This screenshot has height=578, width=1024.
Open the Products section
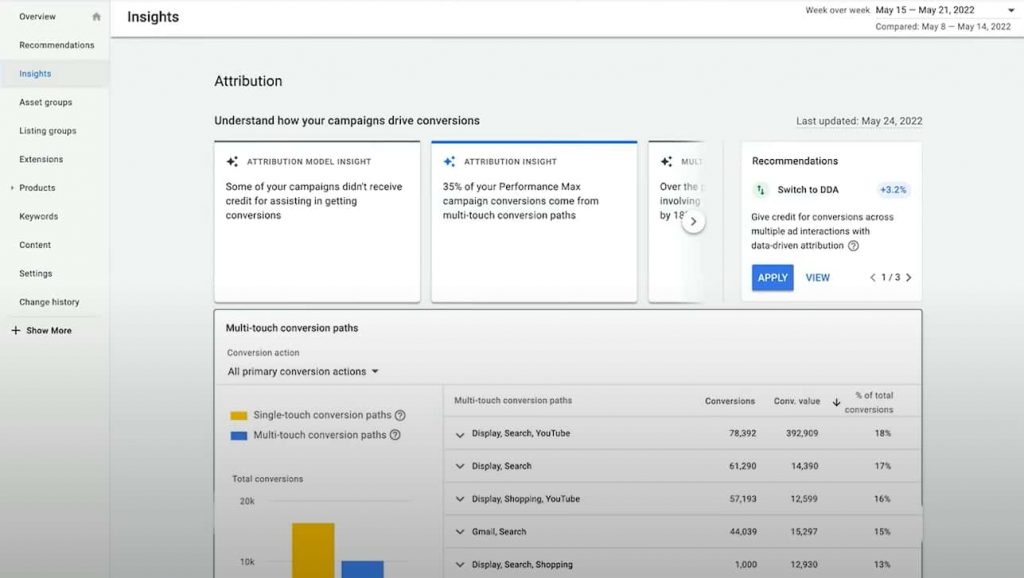pyautogui.click(x=37, y=188)
